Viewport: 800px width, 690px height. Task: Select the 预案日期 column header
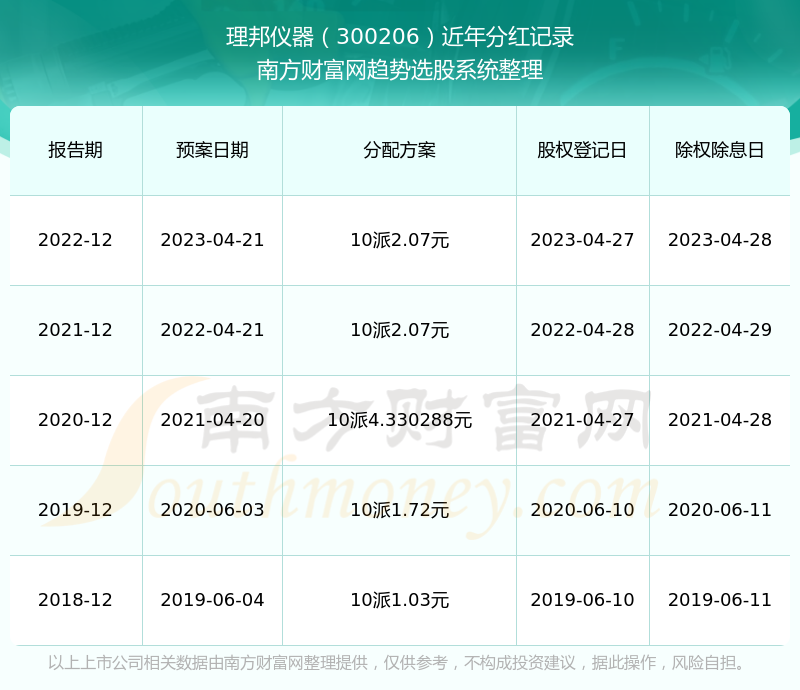click(212, 150)
